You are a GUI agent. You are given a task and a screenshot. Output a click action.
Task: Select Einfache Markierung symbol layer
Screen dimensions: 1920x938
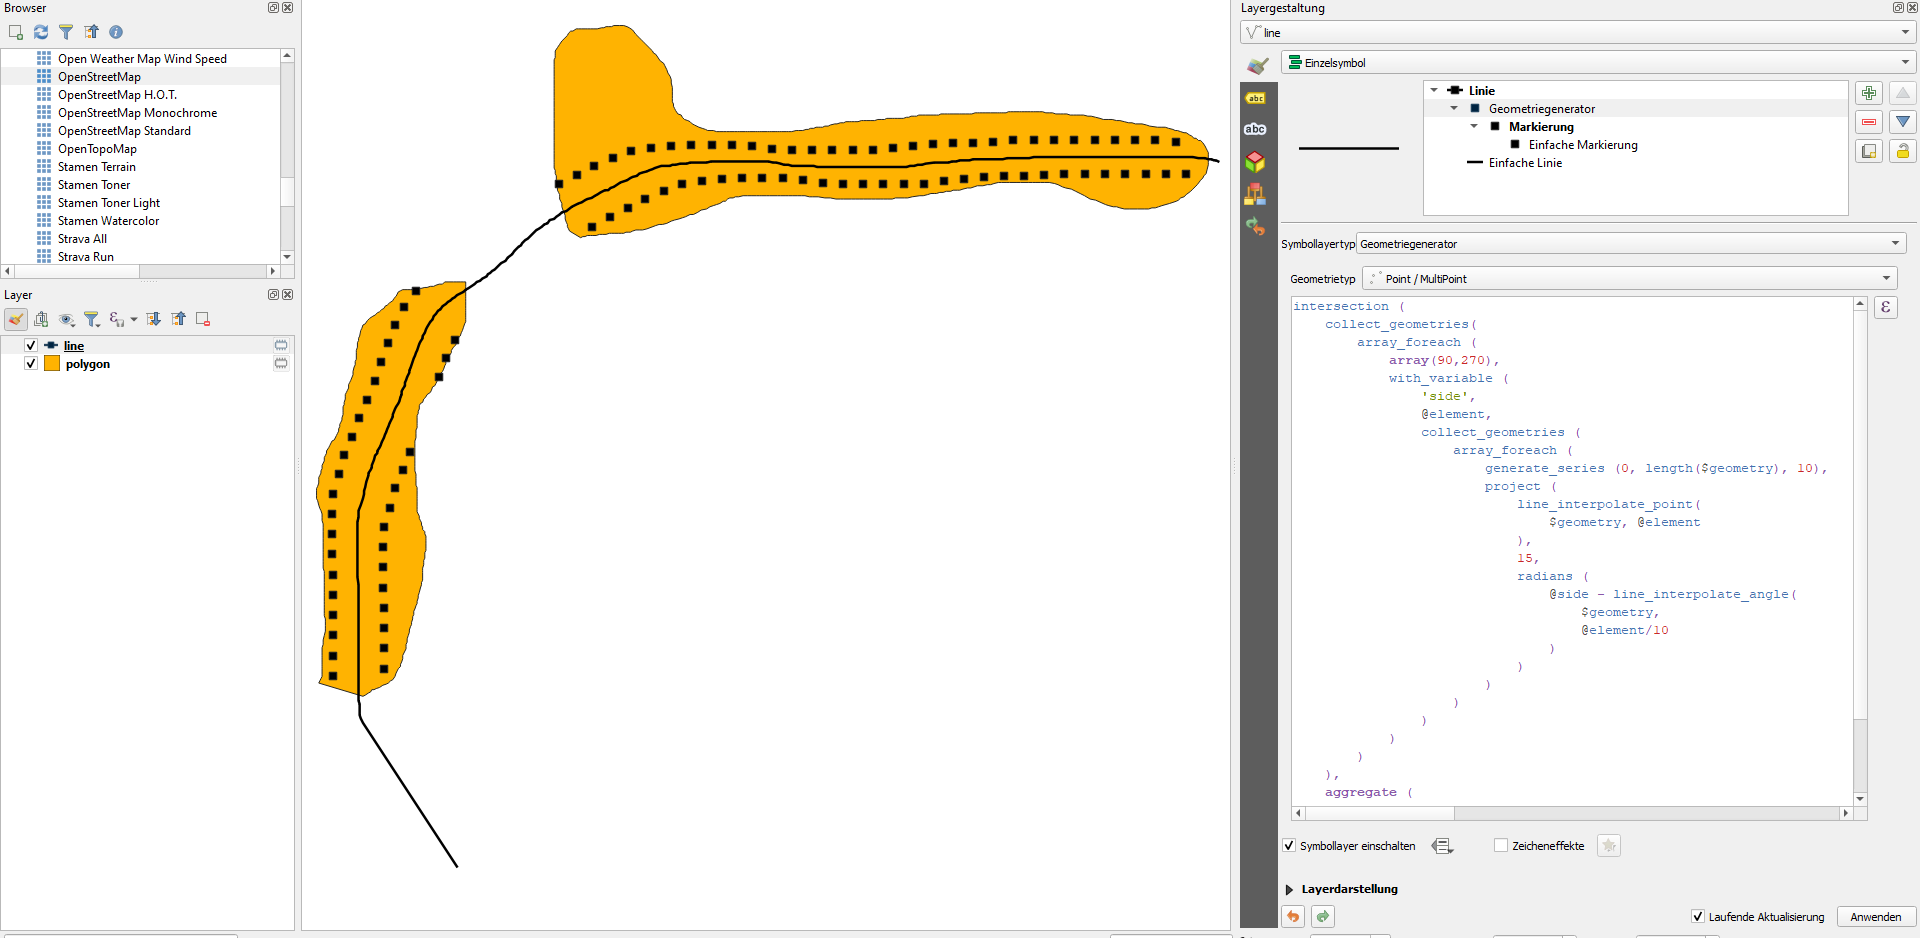click(1583, 145)
